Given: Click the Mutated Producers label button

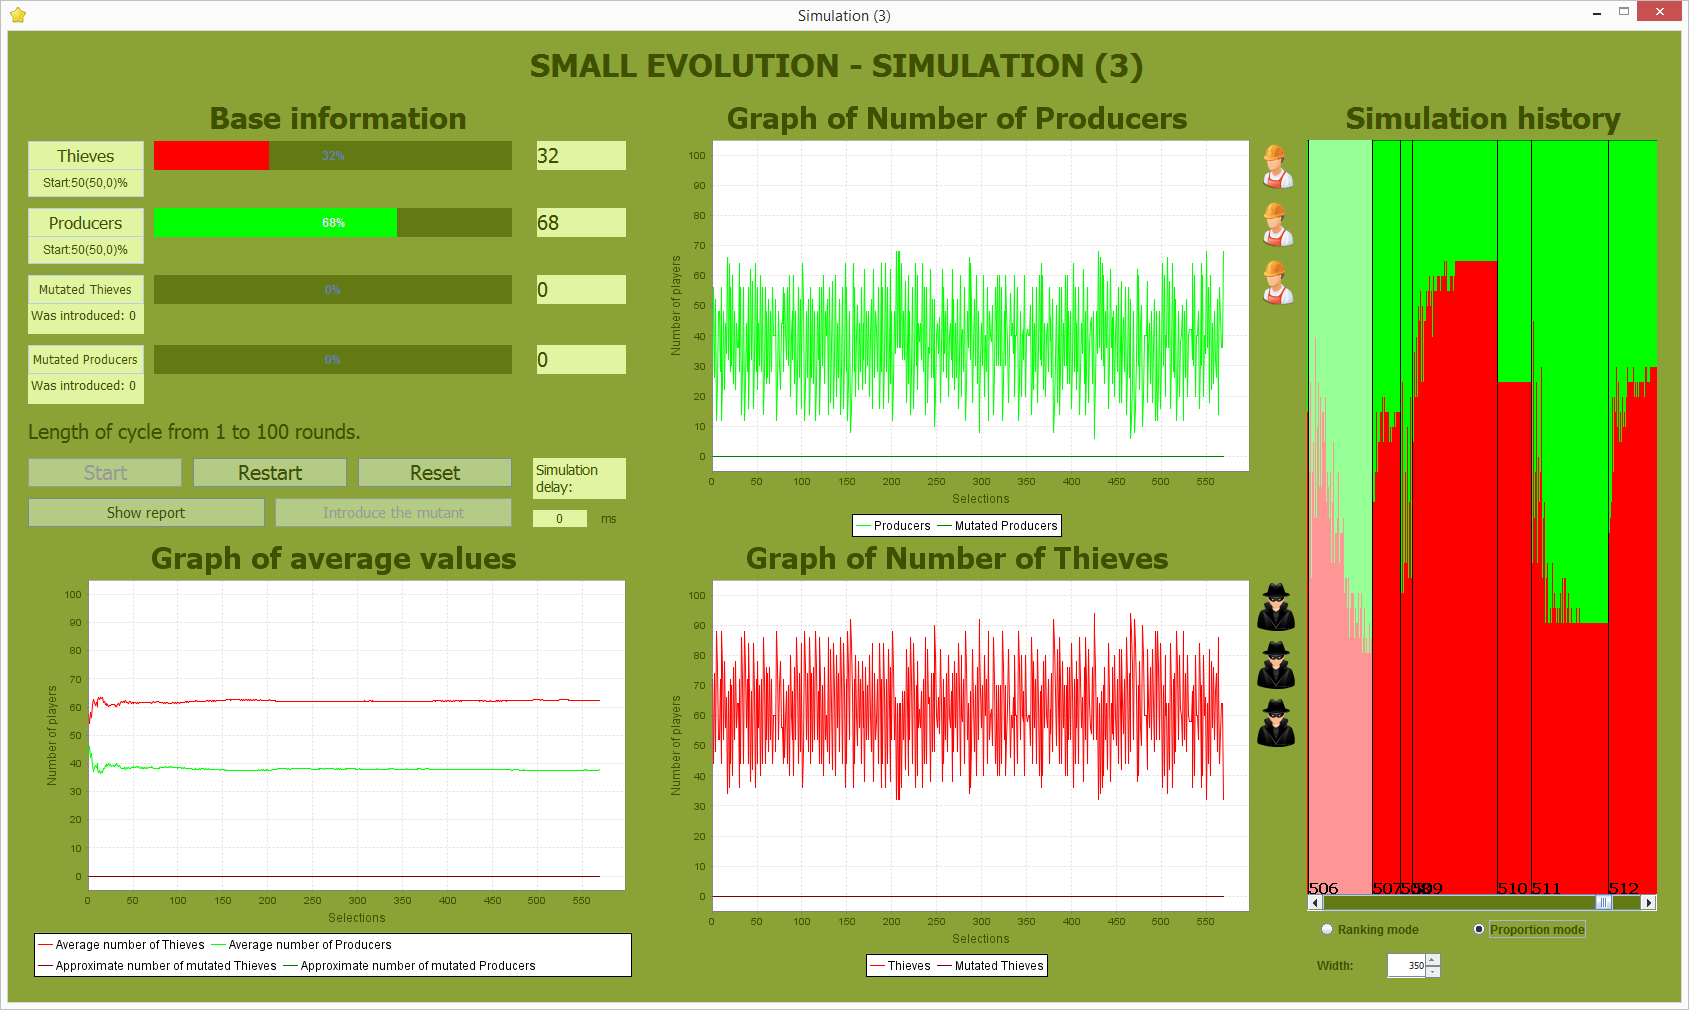Looking at the screenshot, I should 86,359.
